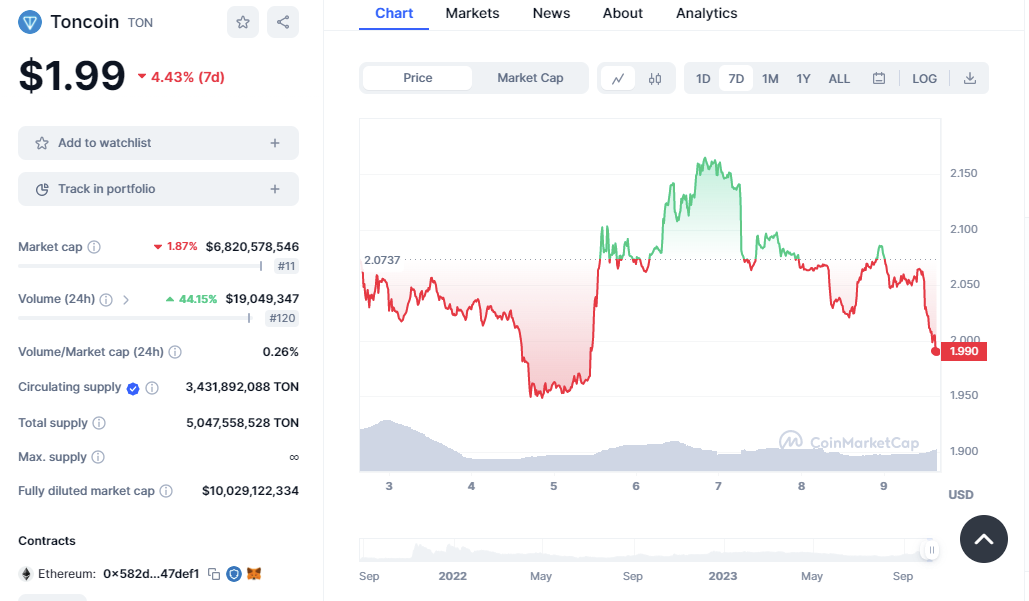The width and height of the screenshot is (1029, 601).
Task: Set chart range to 7D
Action: coord(736,79)
